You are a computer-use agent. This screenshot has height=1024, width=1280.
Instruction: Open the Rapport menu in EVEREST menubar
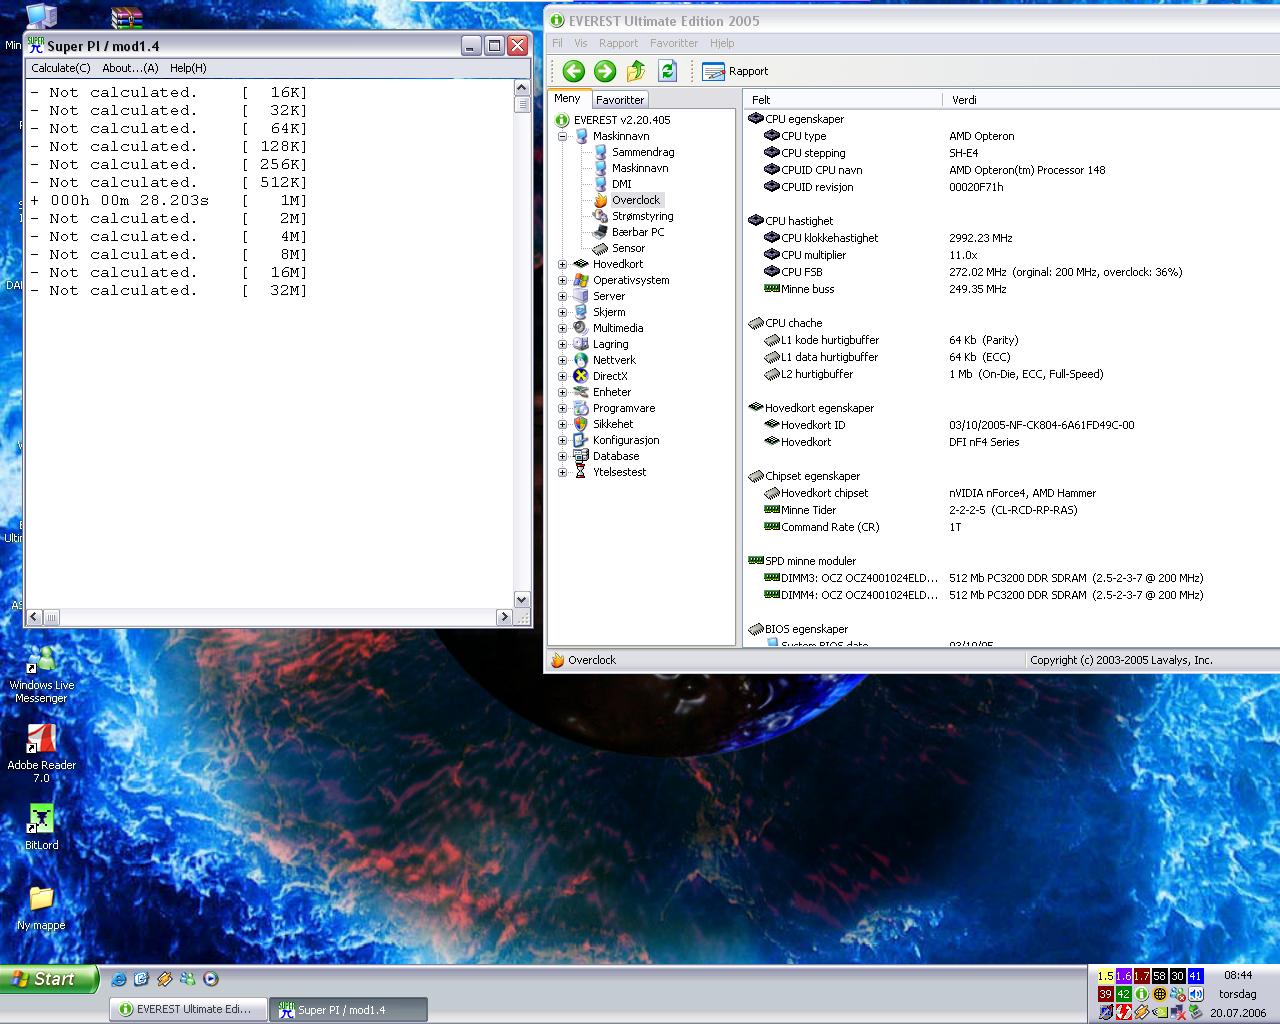(x=618, y=43)
